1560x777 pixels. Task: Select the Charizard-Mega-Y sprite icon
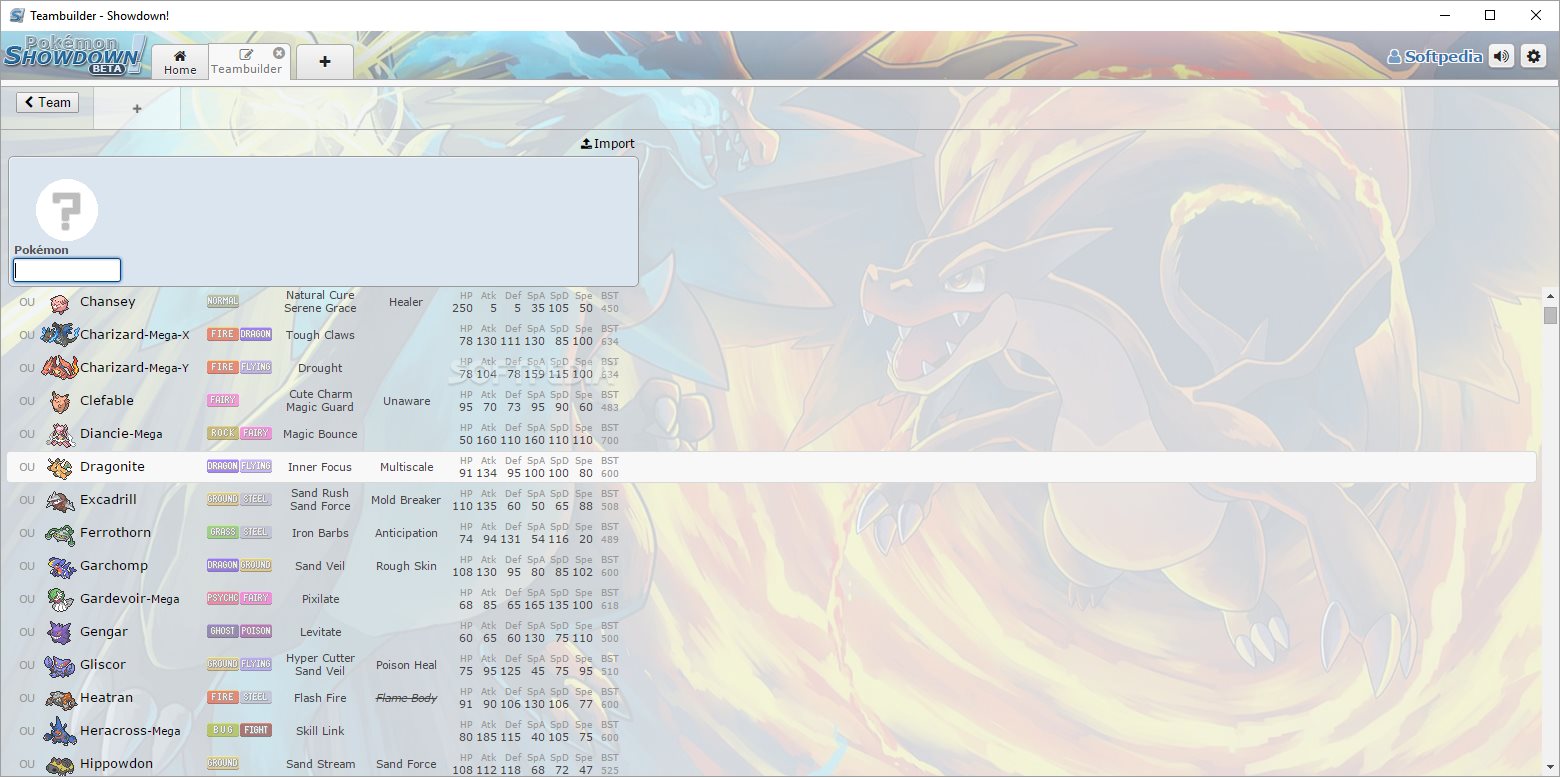(60, 368)
